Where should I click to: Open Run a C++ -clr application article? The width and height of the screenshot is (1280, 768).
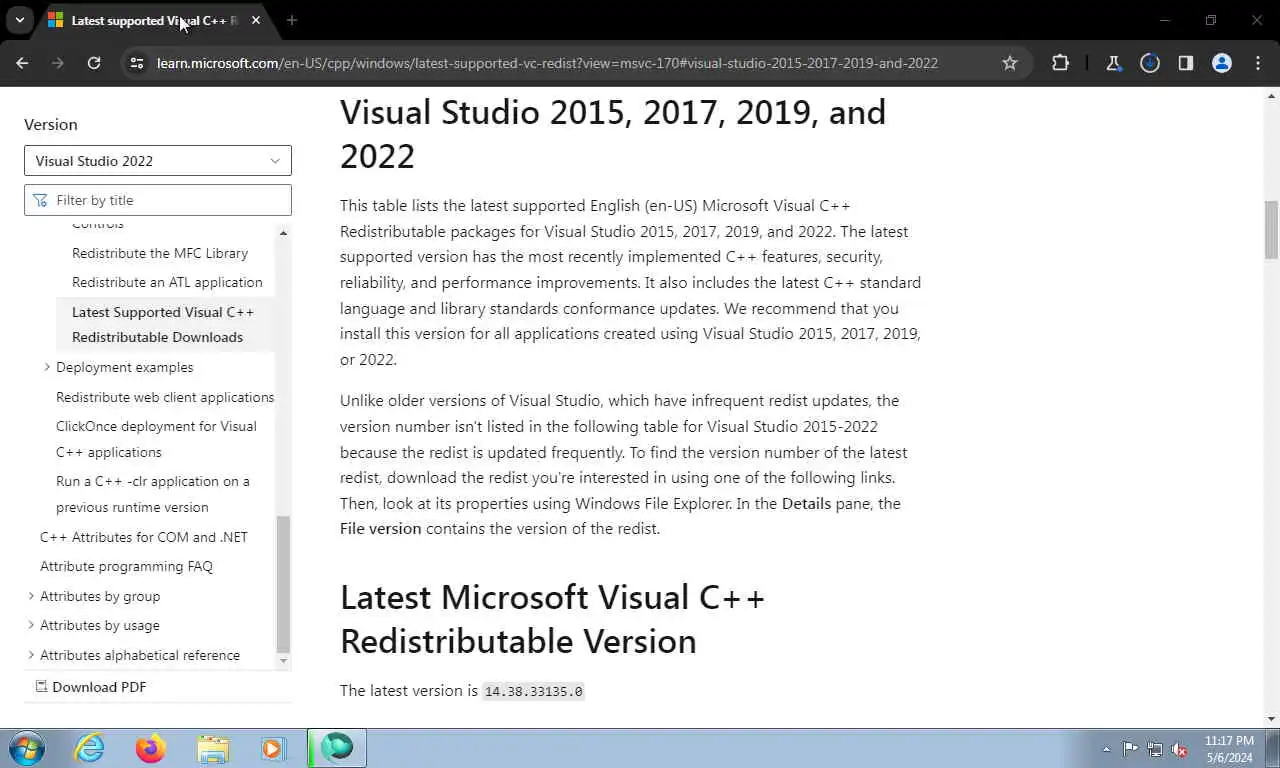pos(153,494)
